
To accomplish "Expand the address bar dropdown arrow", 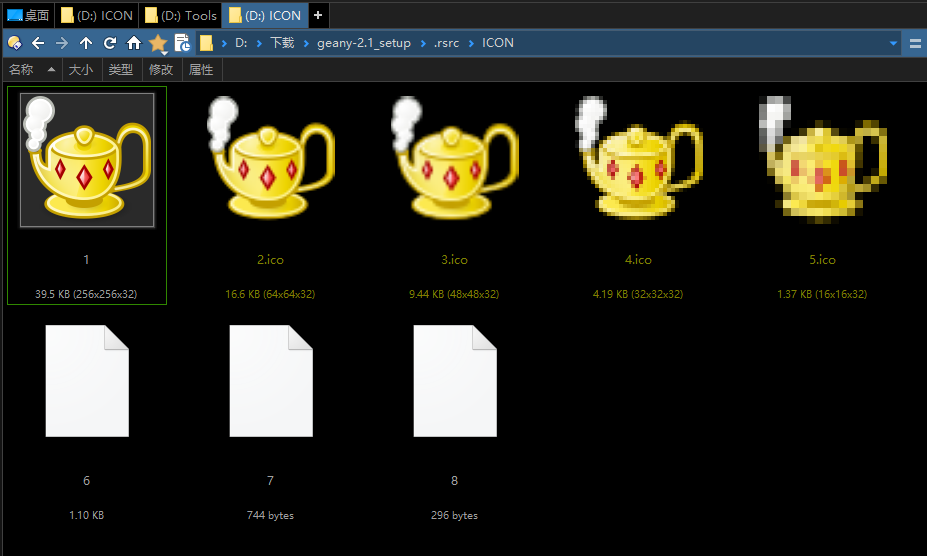I will coord(893,43).
